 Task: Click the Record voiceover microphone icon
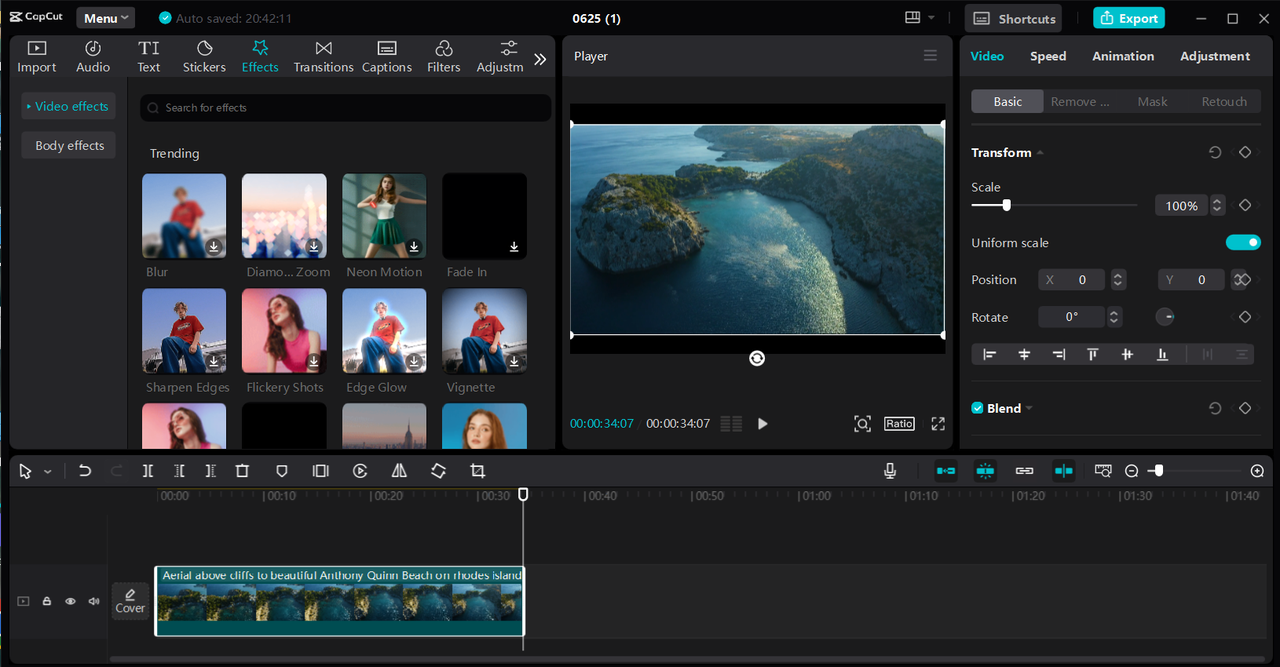[890, 471]
